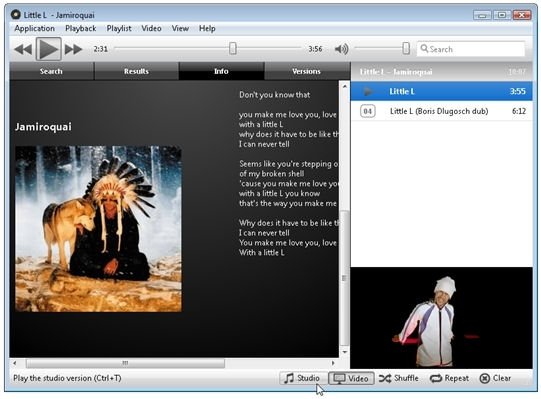This screenshot has height=399, width=541.
Task: Click the playlist header Little L – Jamiroquai
Action: coord(396,72)
